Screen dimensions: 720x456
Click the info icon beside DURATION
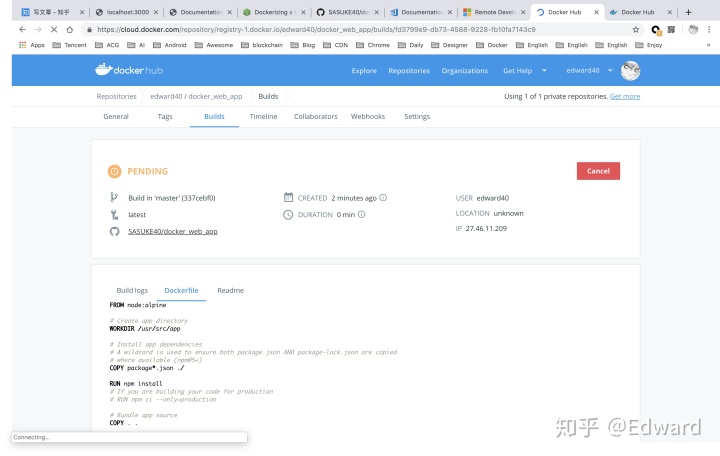(361, 214)
